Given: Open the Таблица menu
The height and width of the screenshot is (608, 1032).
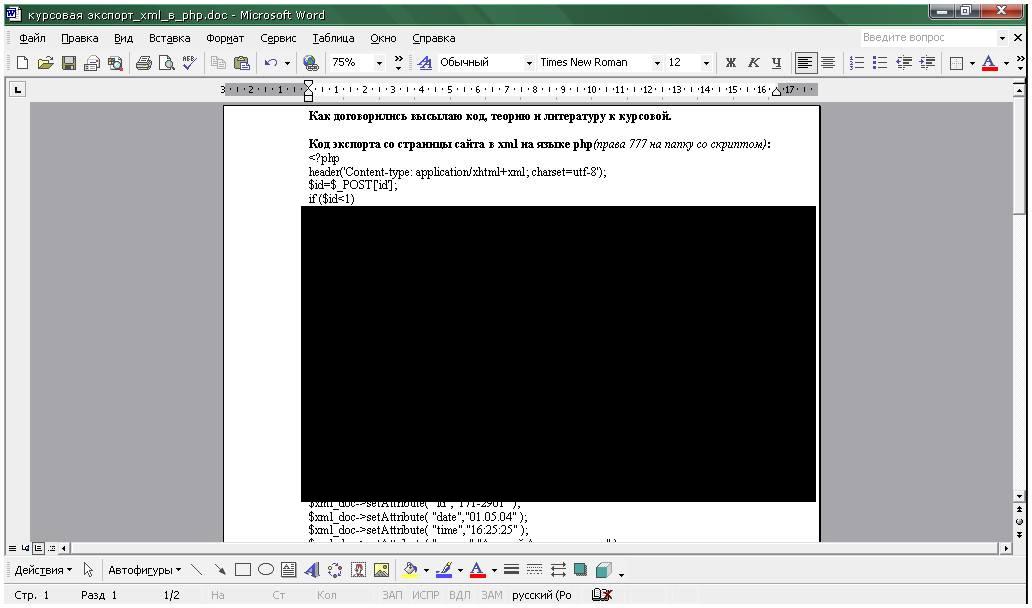Looking at the screenshot, I should 333,38.
